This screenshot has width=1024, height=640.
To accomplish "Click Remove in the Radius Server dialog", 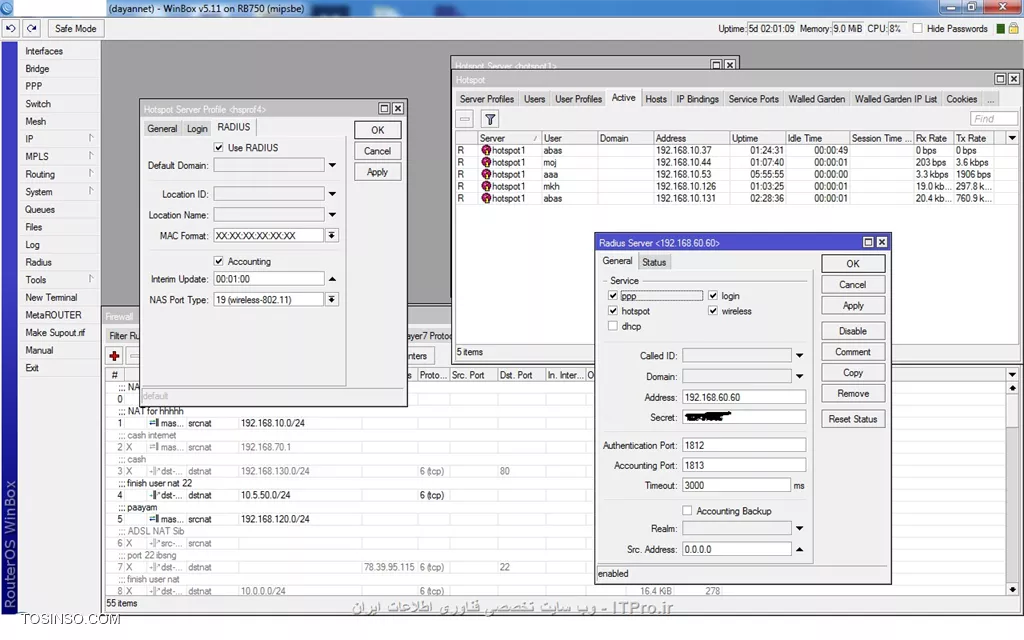I will tap(853, 394).
